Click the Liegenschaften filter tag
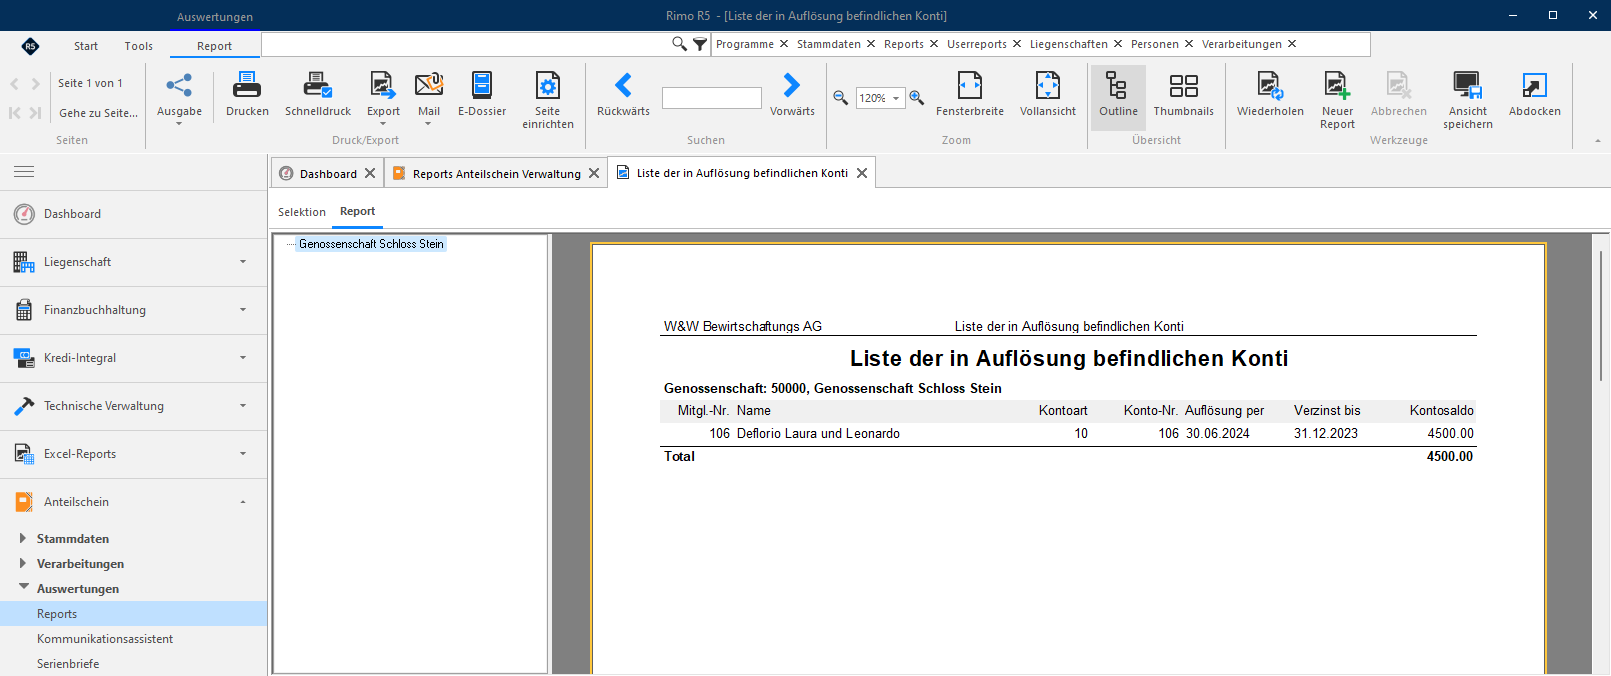1611x676 pixels. click(1068, 44)
